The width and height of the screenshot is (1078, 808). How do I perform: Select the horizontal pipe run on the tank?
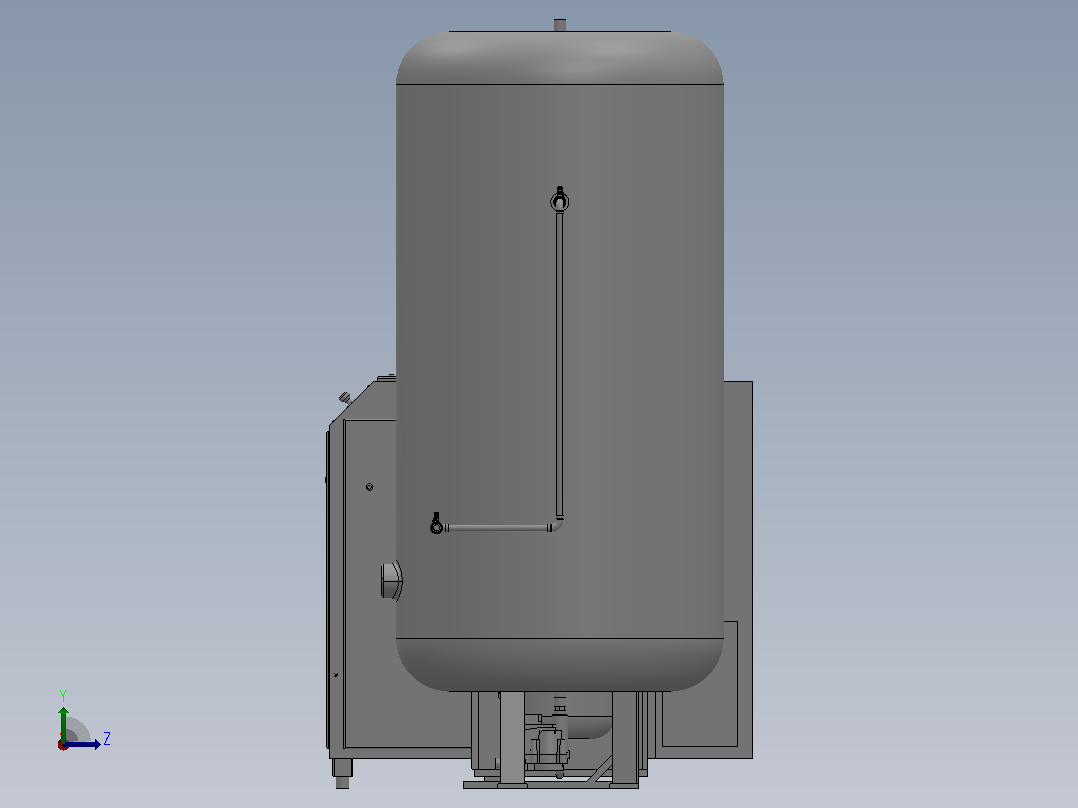pos(497,528)
